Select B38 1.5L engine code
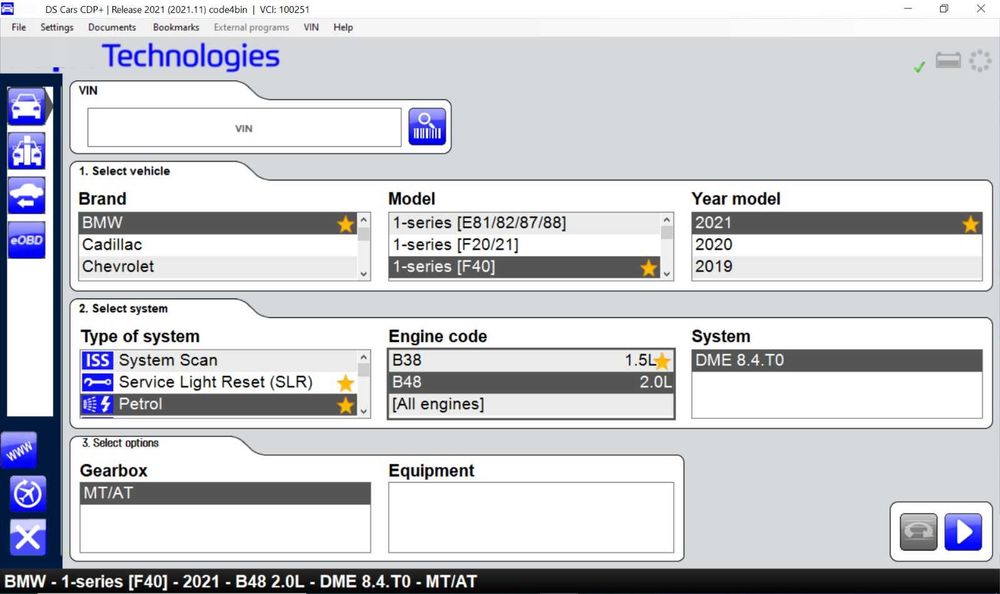 coord(531,360)
